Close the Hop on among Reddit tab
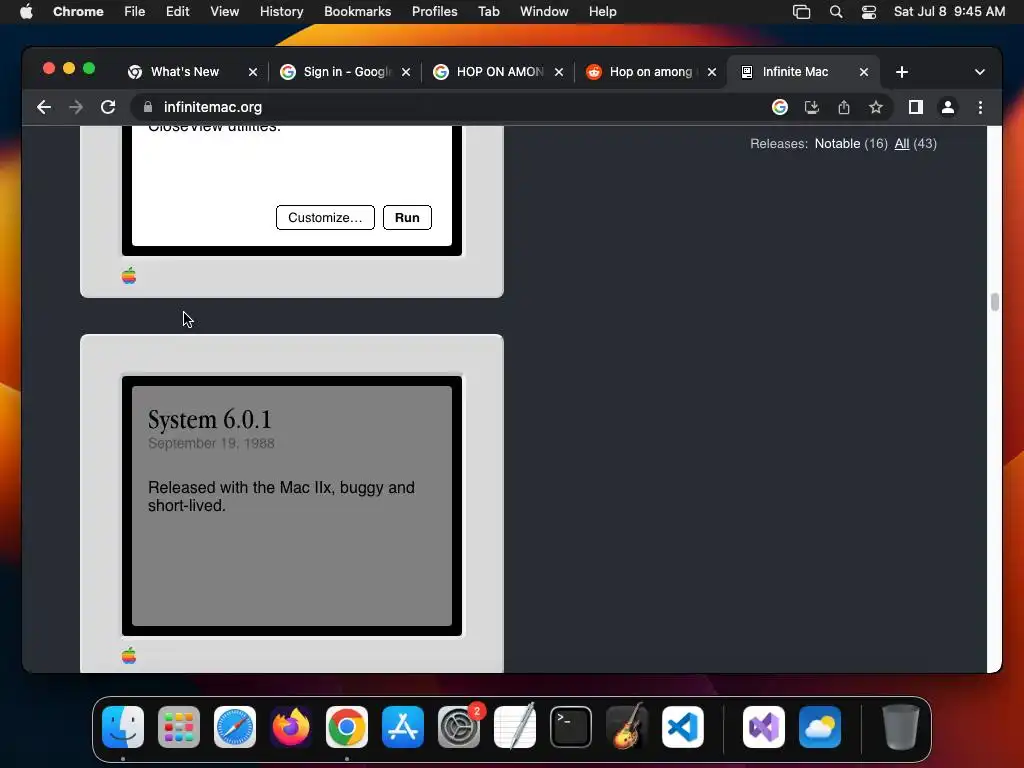The width and height of the screenshot is (1024, 768). [712, 72]
